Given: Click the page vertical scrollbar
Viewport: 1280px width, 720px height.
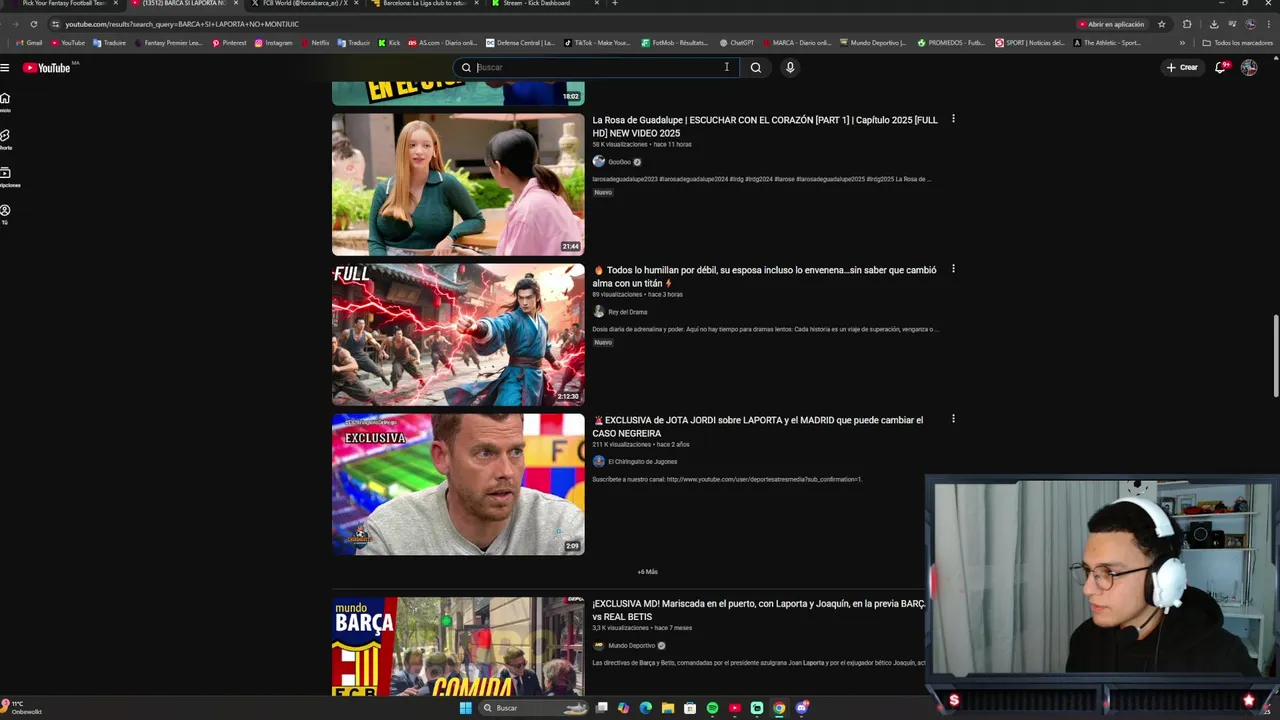Looking at the screenshot, I should pos(1275,357).
